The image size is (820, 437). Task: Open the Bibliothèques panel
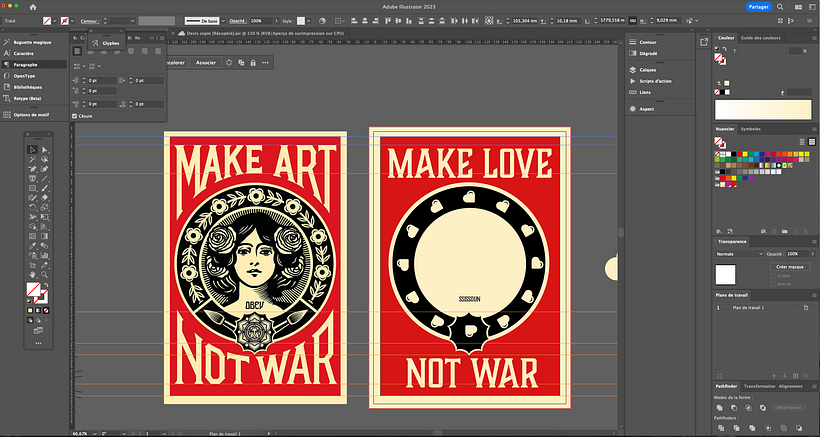coord(30,87)
